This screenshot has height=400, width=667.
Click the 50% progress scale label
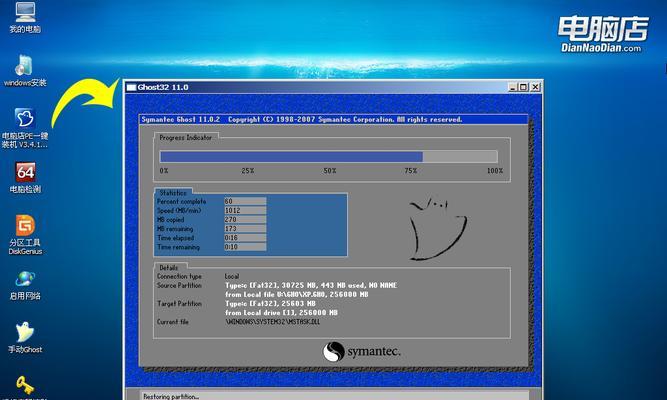(x=330, y=171)
